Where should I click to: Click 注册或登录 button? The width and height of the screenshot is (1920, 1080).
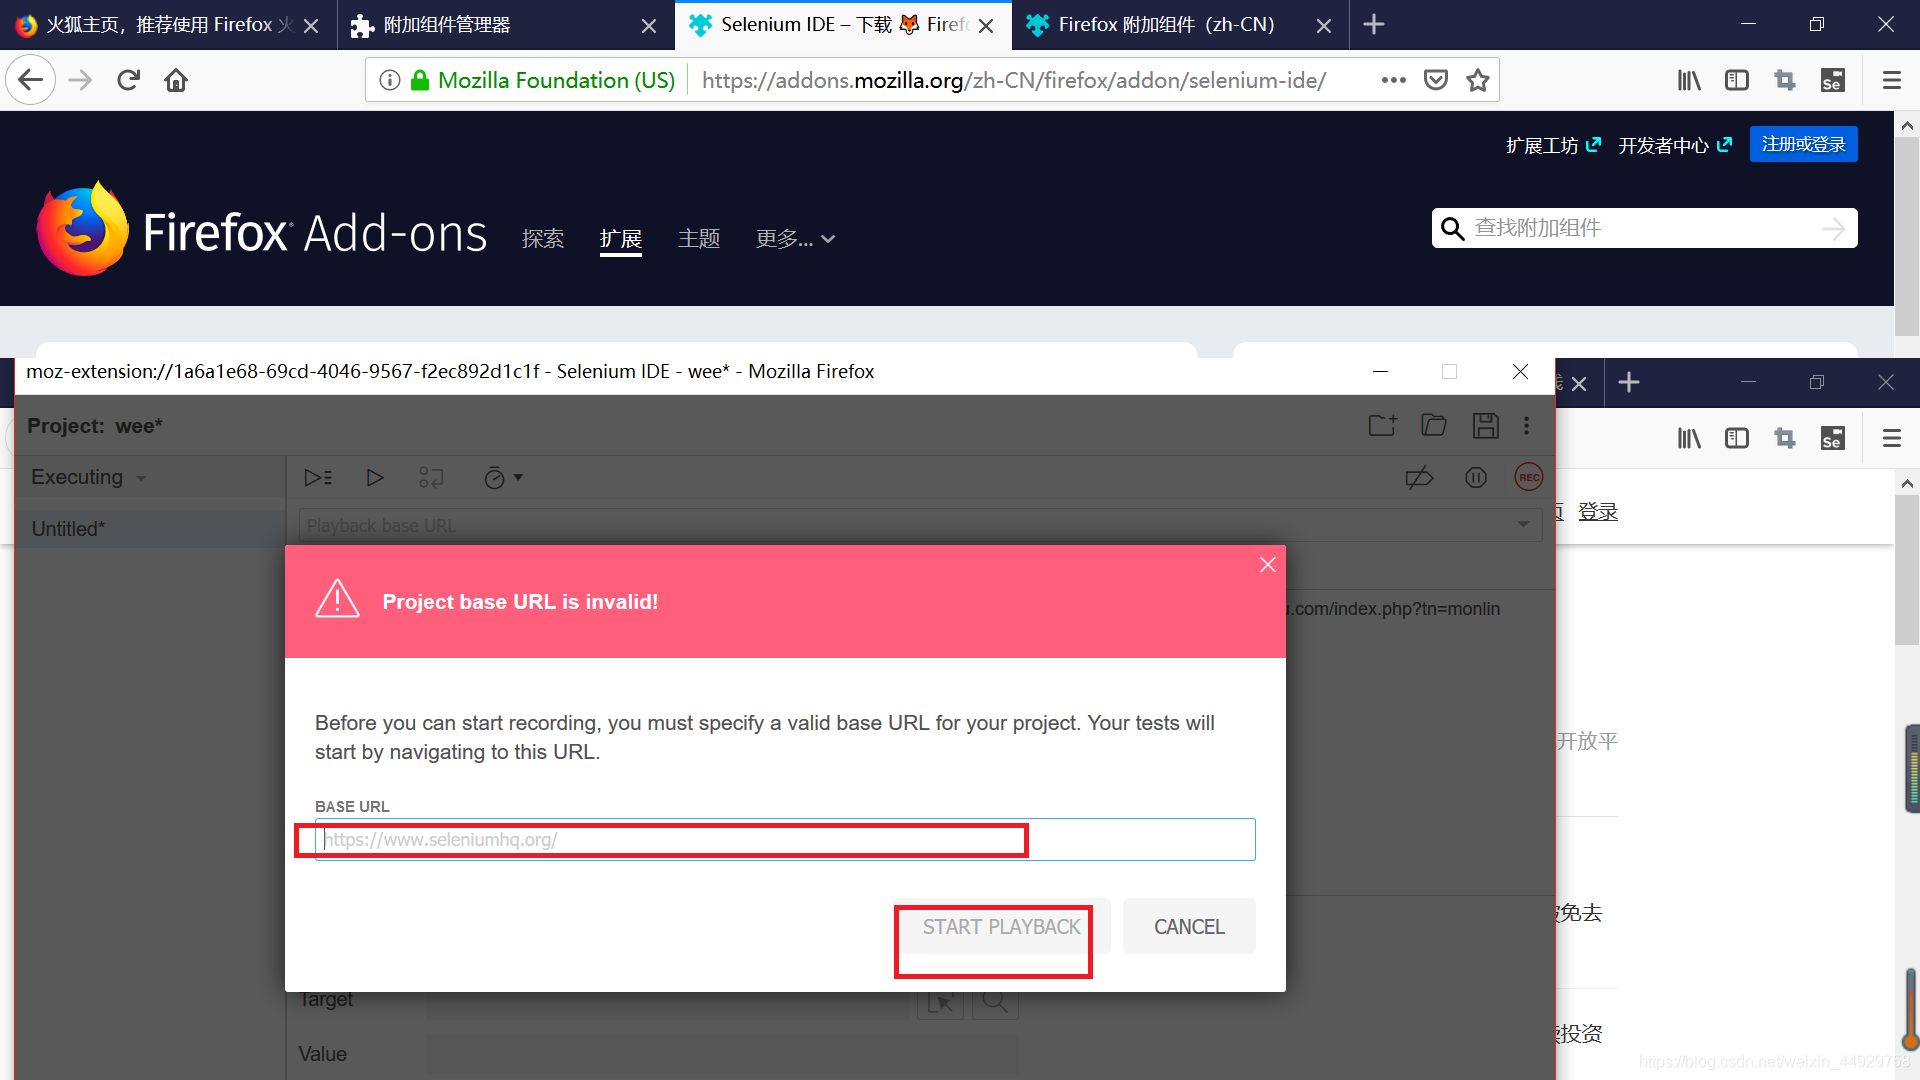[x=1804, y=144]
